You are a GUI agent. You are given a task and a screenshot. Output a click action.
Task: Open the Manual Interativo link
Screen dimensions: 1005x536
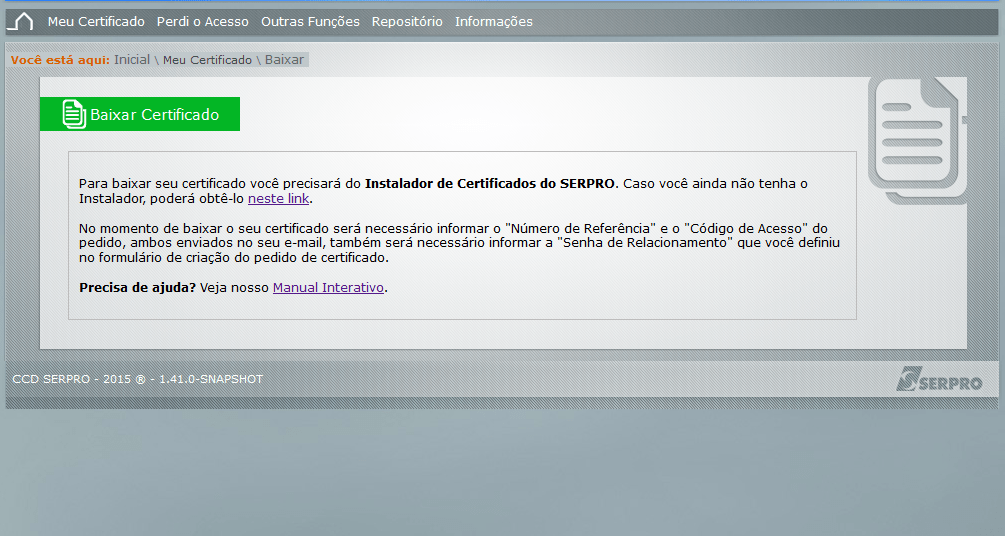(x=328, y=288)
